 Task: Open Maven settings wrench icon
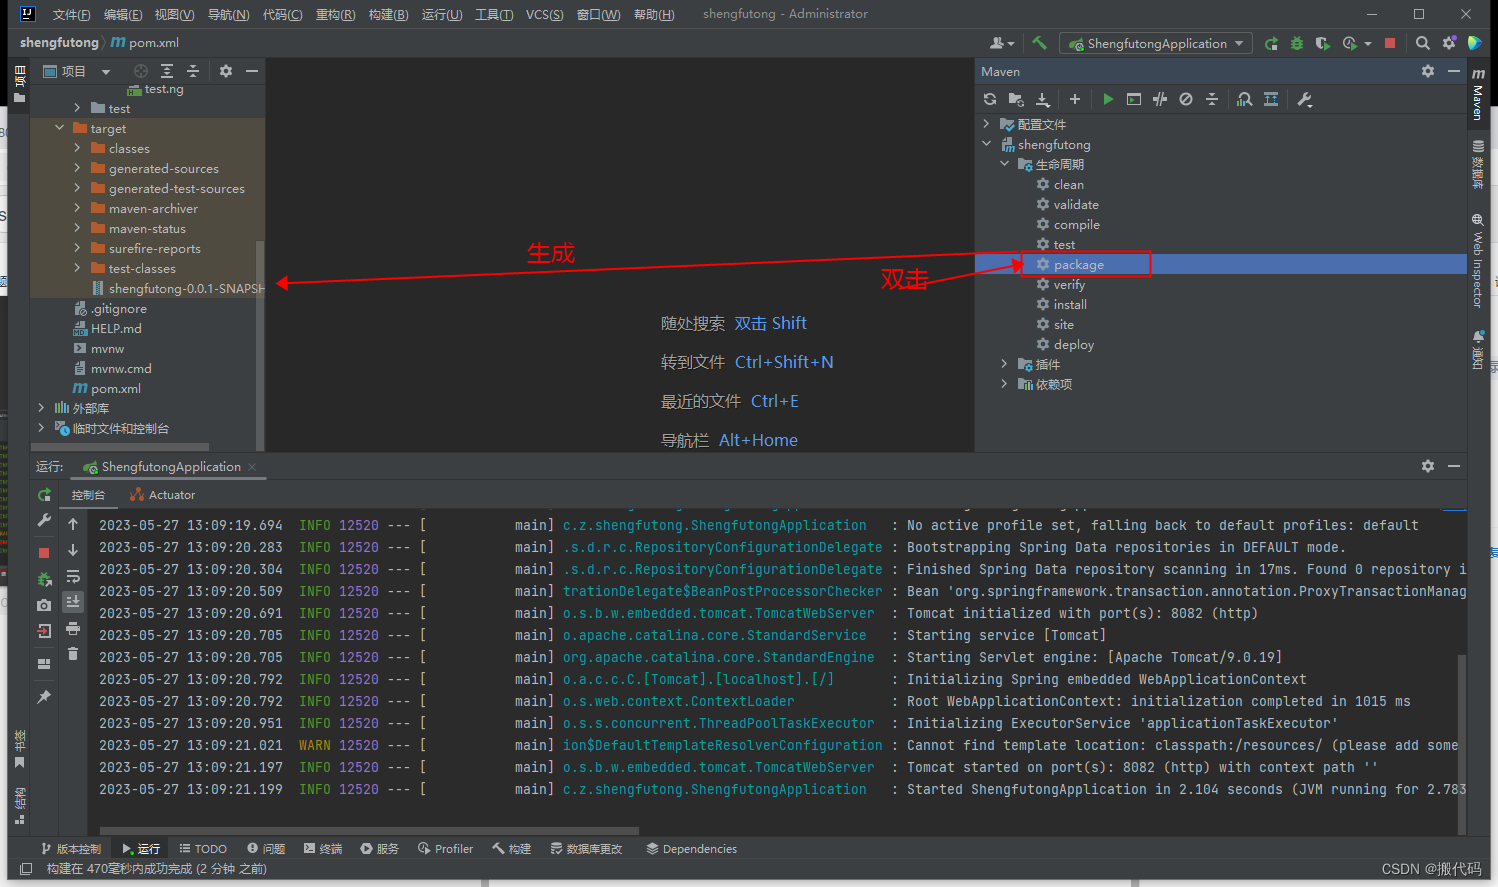[x=1304, y=99]
